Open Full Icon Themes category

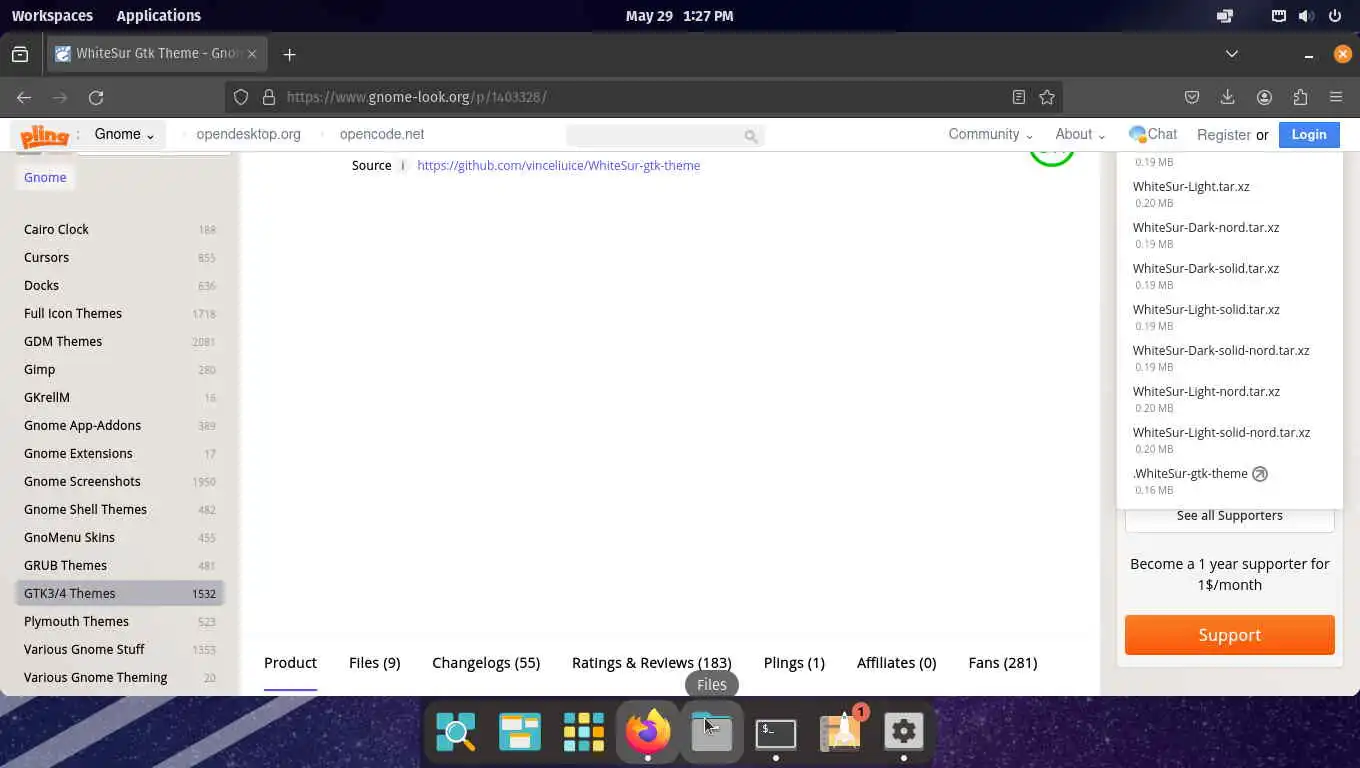click(73, 313)
